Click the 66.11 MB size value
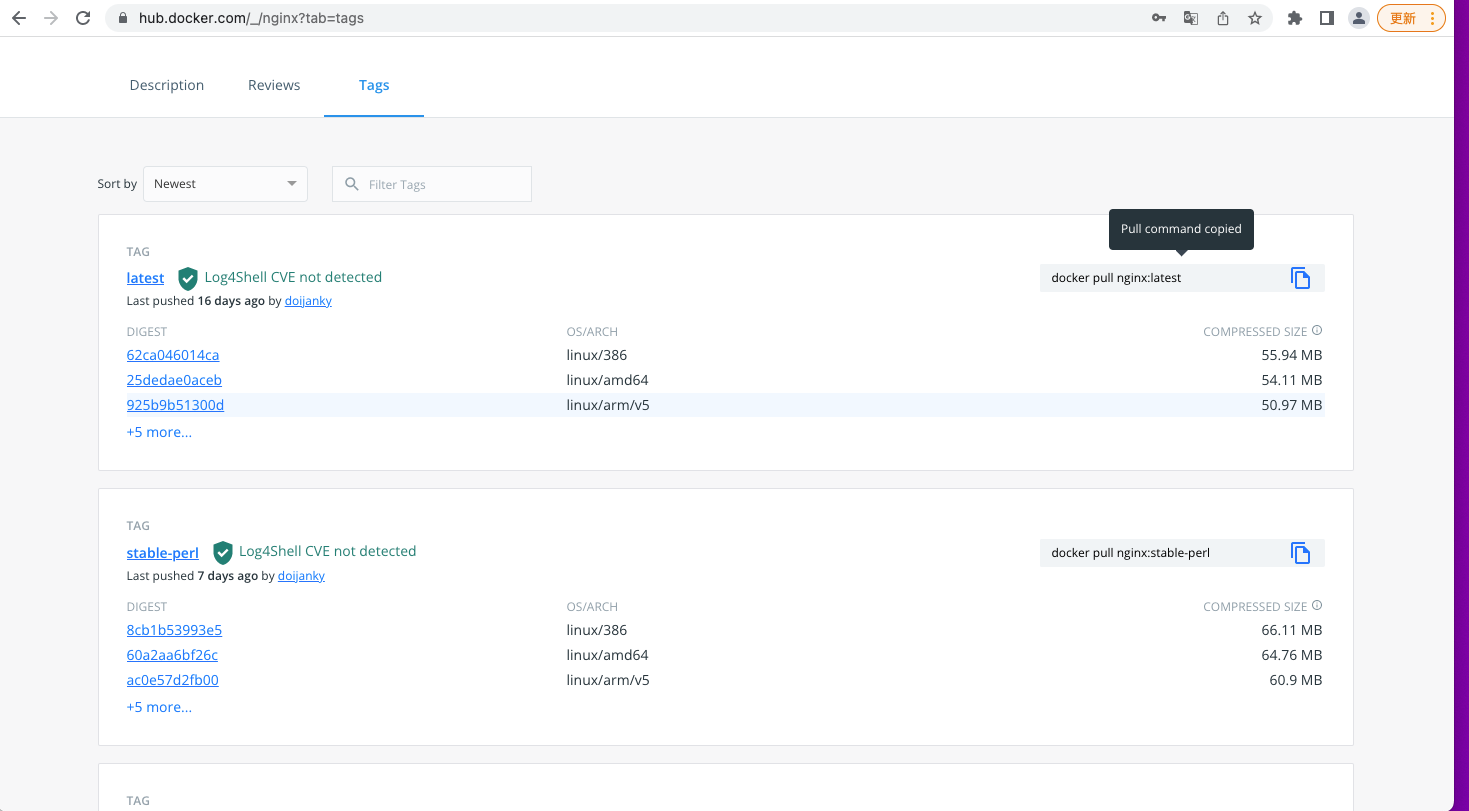The width and height of the screenshot is (1469, 811). pyautogui.click(x=1292, y=630)
